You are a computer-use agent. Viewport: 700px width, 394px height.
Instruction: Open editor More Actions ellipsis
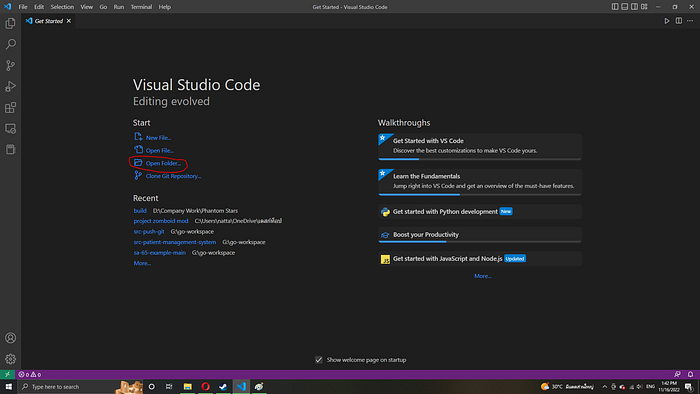point(690,21)
